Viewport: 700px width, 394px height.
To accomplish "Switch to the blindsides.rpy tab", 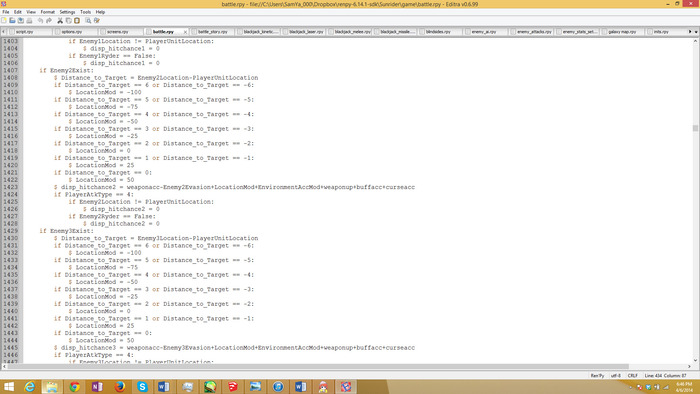I will 441,32.
